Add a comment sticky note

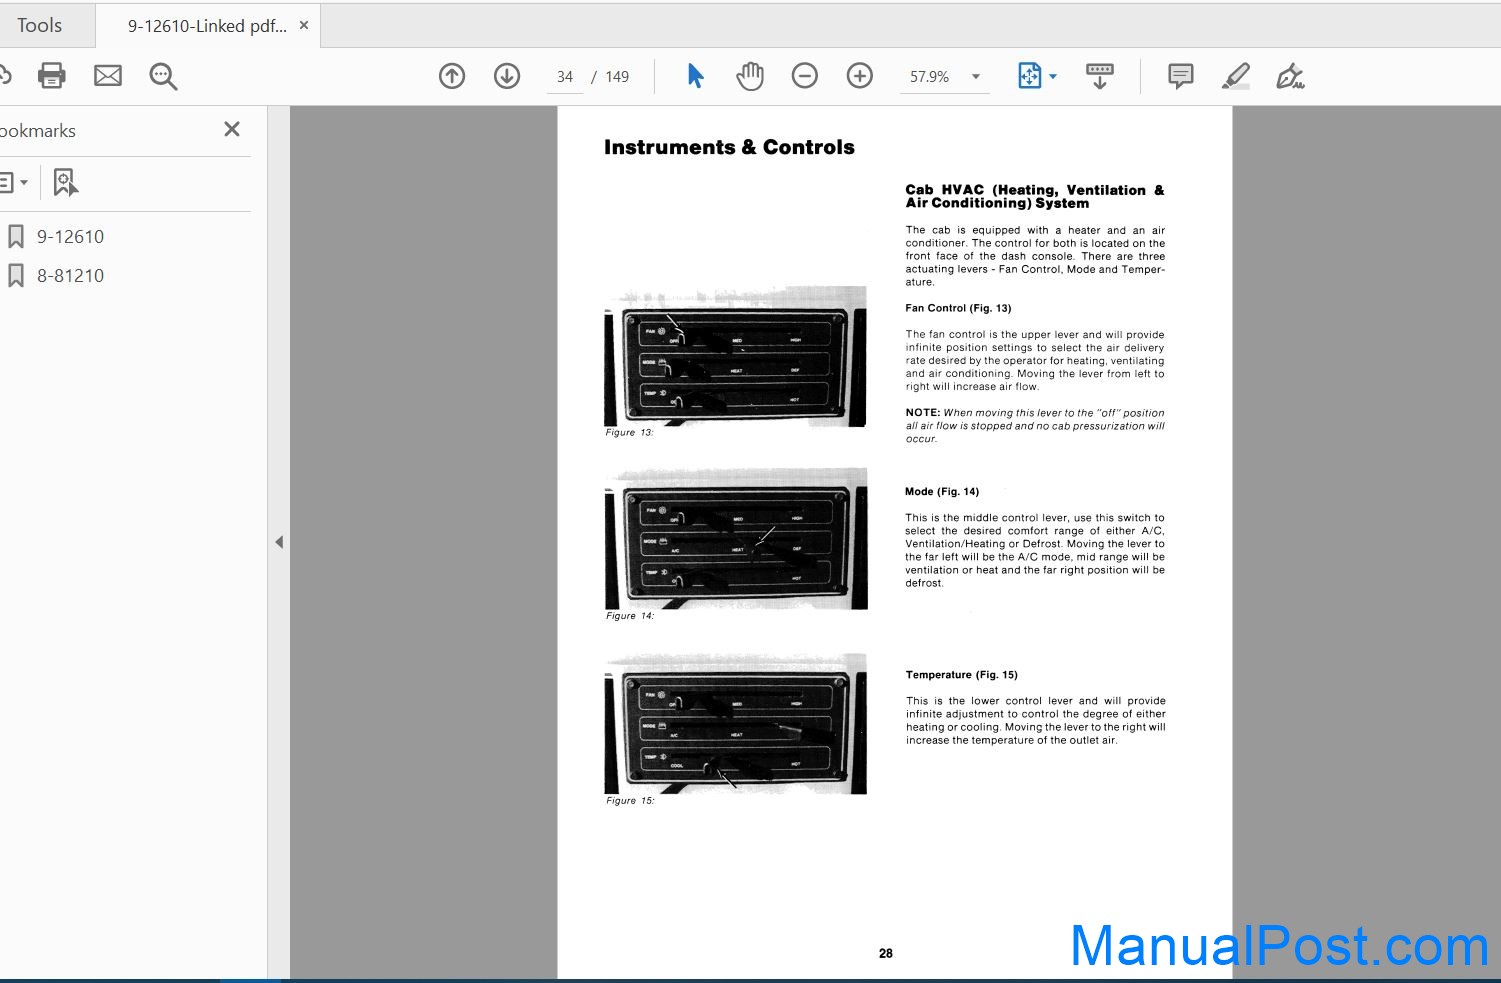(1181, 76)
